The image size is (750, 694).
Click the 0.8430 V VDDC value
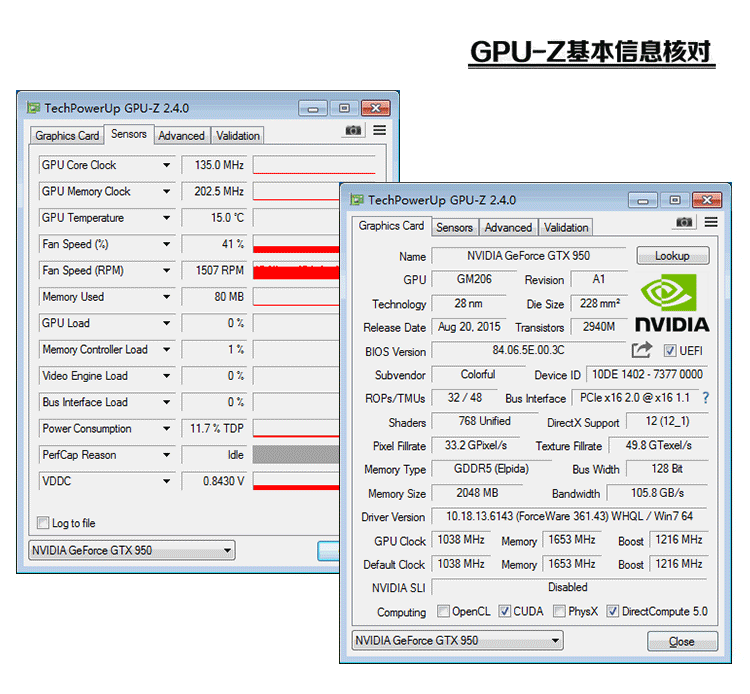tap(214, 481)
